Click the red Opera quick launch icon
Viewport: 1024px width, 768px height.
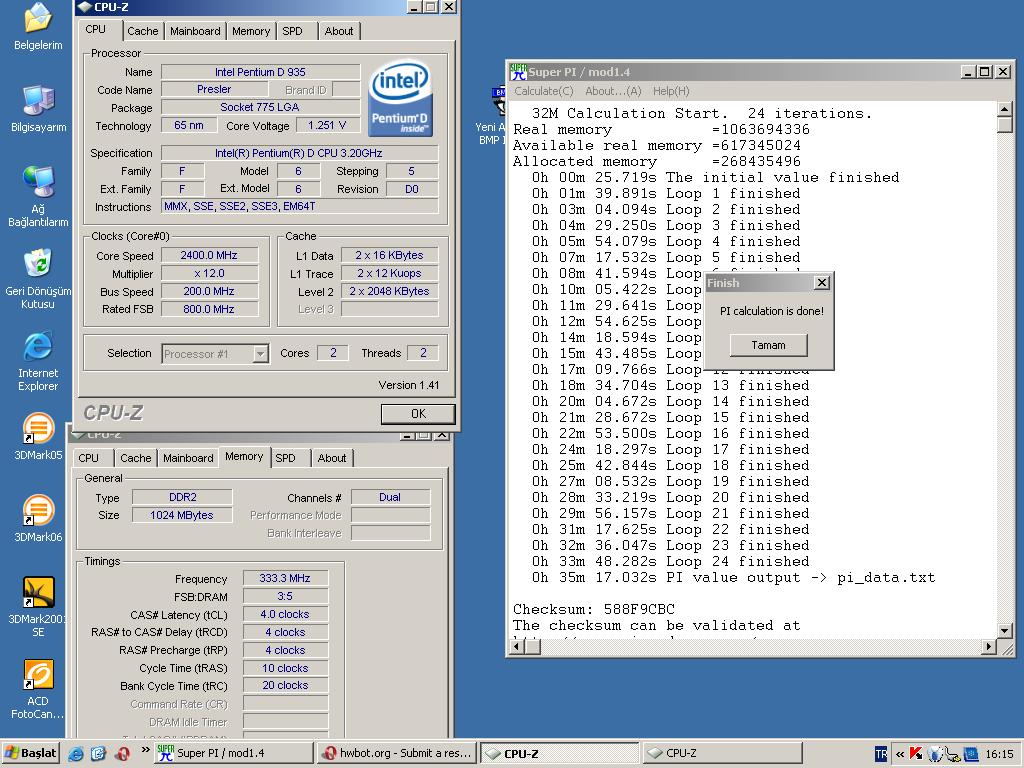(x=121, y=754)
